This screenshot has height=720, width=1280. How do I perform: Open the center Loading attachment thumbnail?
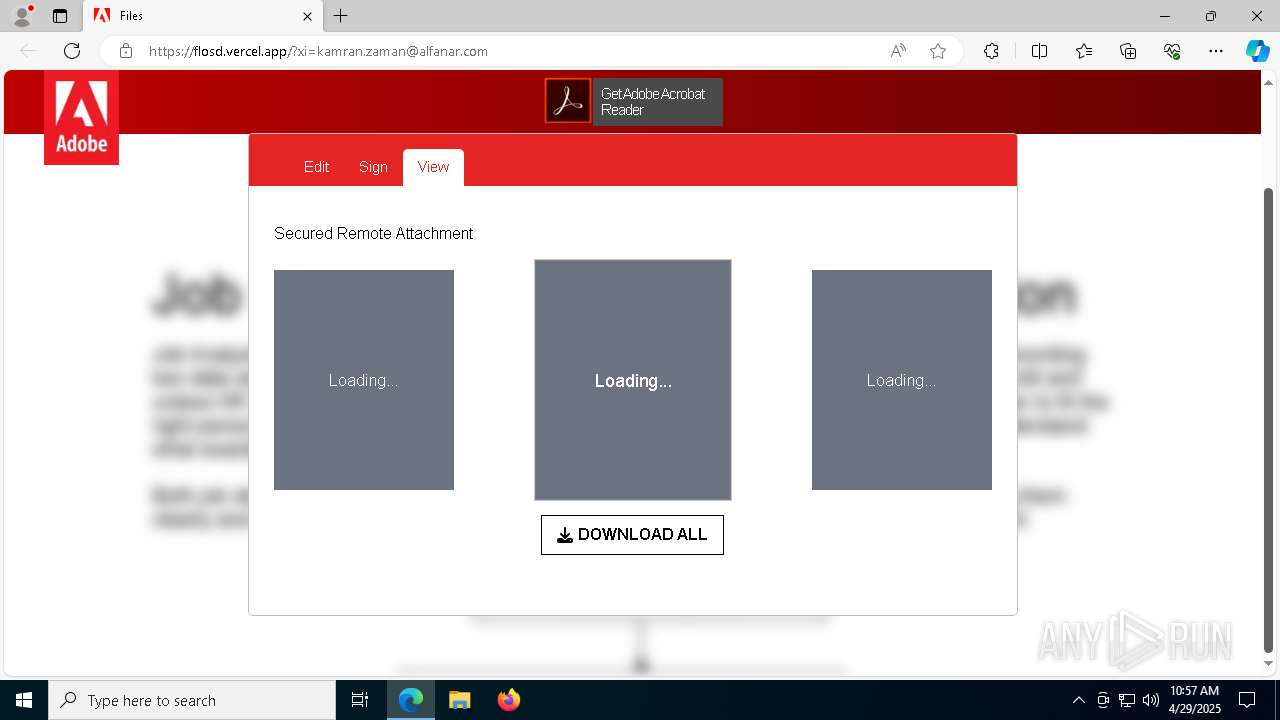coord(633,380)
